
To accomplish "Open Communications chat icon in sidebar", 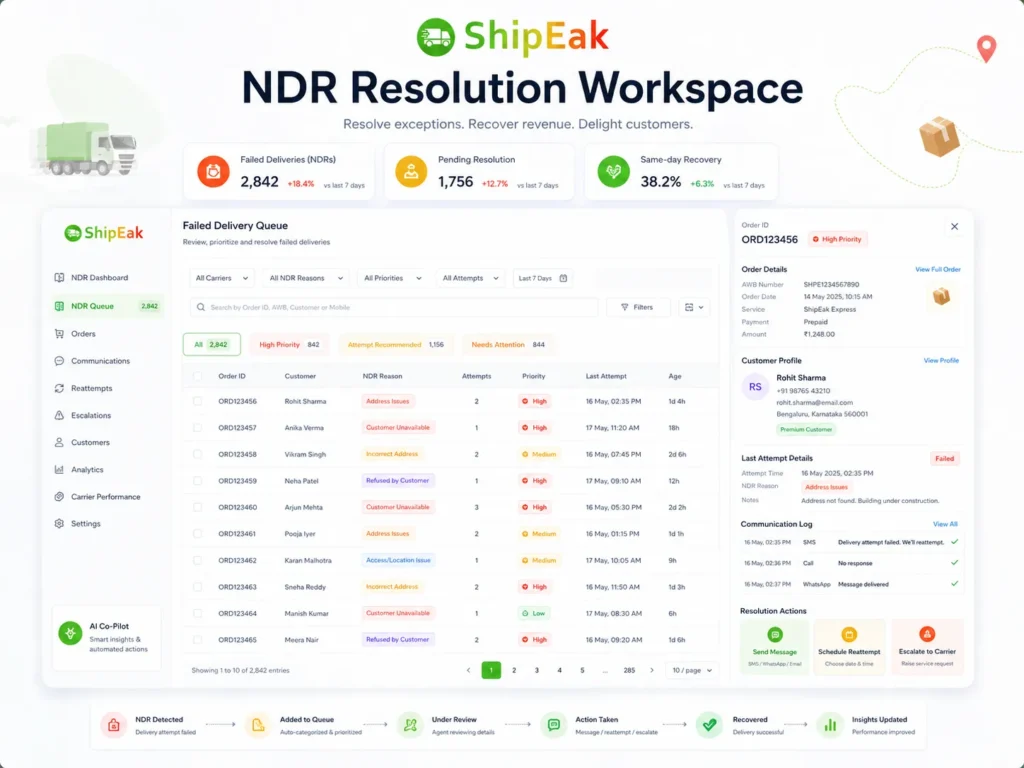I will click(59, 361).
